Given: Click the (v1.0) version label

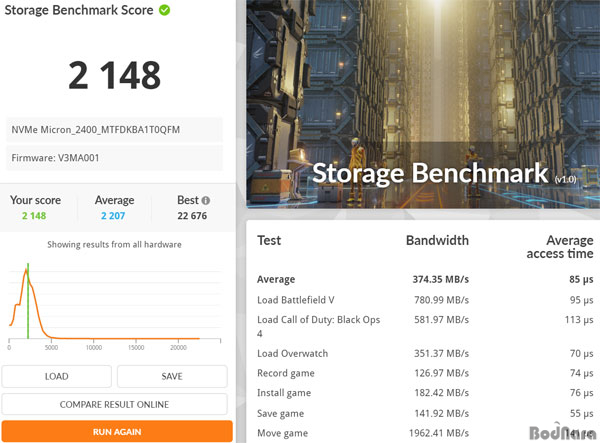Looking at the screenshot, I should [566, 179].
